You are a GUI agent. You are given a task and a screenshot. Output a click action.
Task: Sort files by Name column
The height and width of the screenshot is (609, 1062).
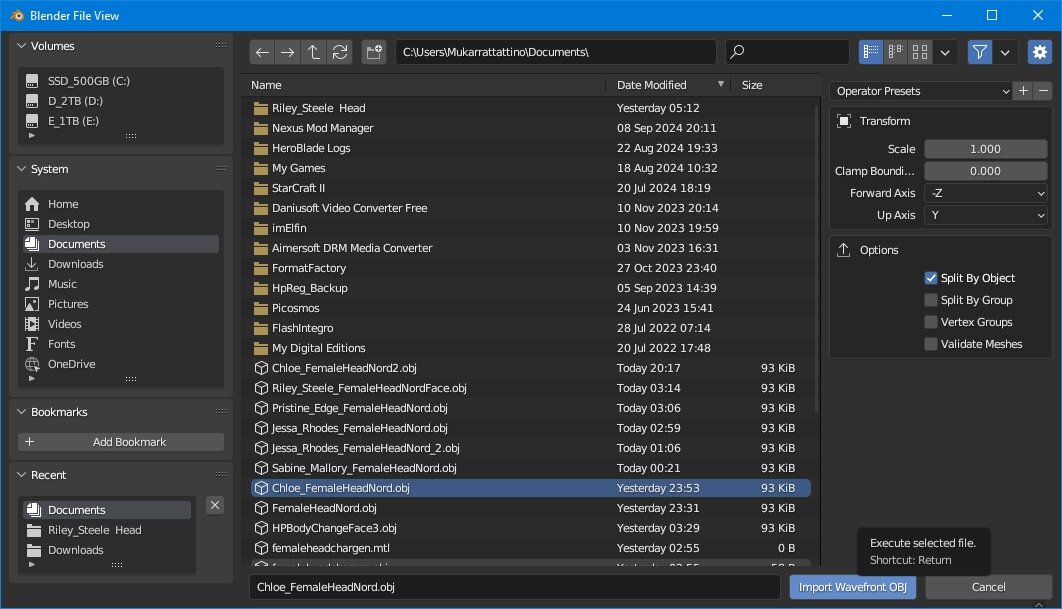click(266, 85)
